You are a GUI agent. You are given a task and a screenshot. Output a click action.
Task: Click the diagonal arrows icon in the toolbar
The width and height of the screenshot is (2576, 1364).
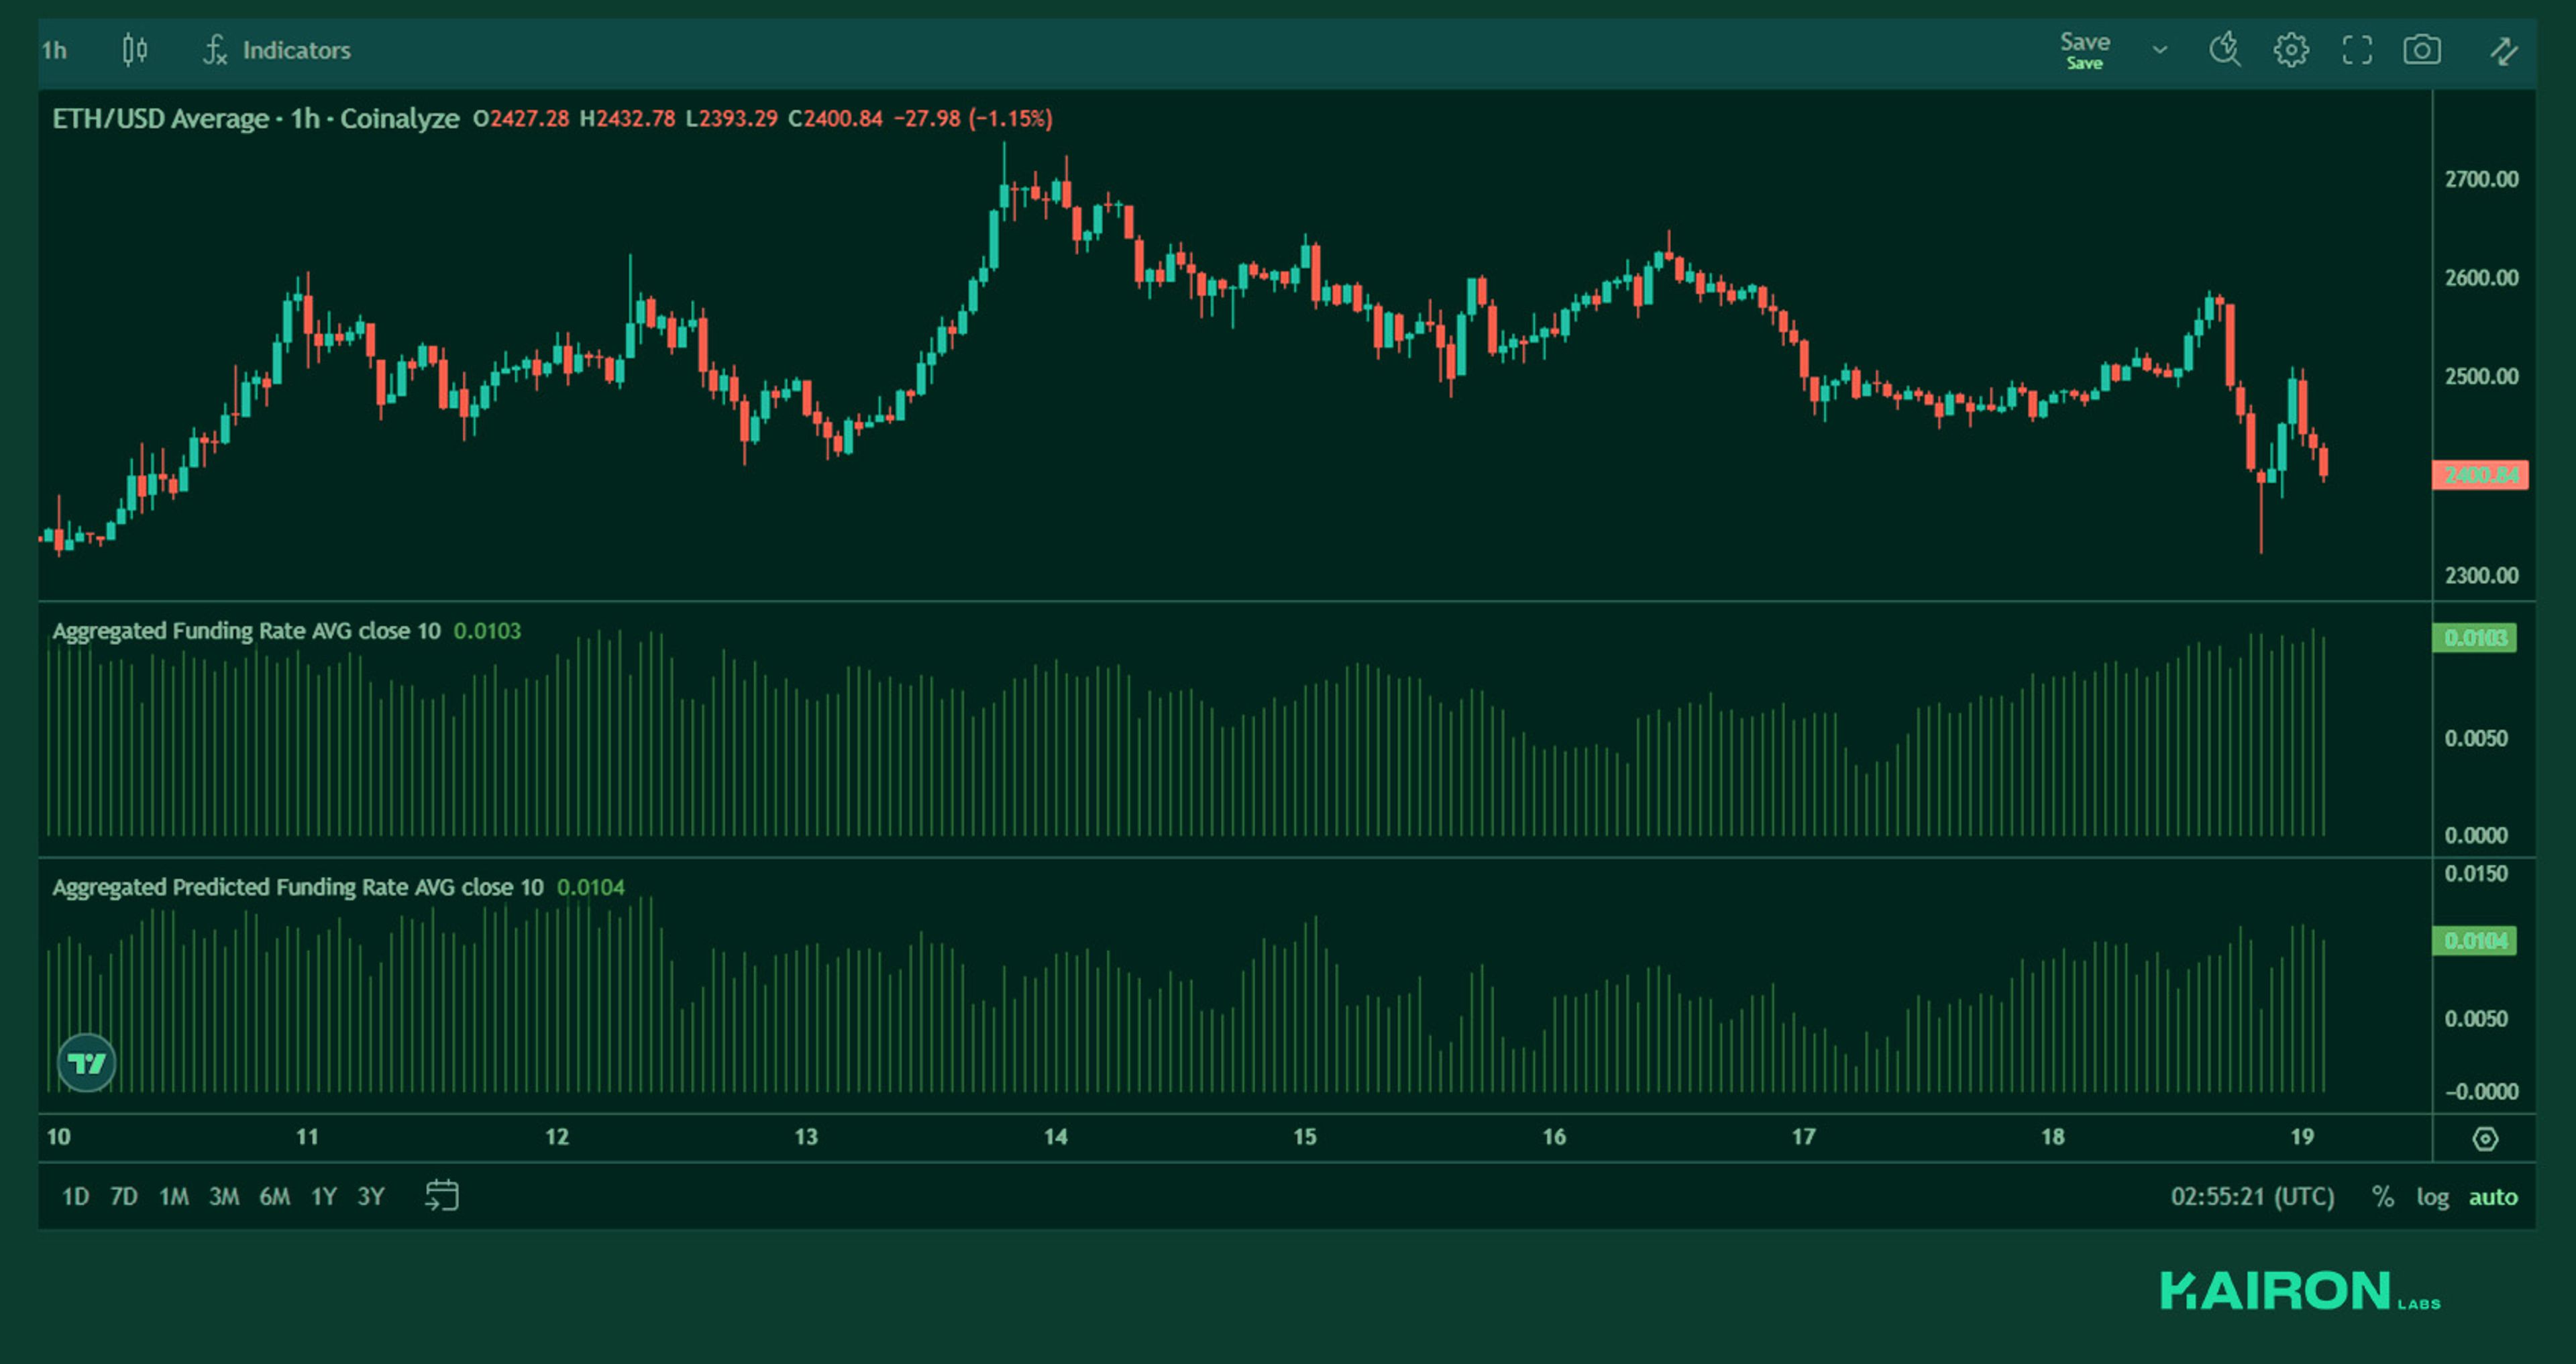pyautogui.click(x=2503, y=50)
